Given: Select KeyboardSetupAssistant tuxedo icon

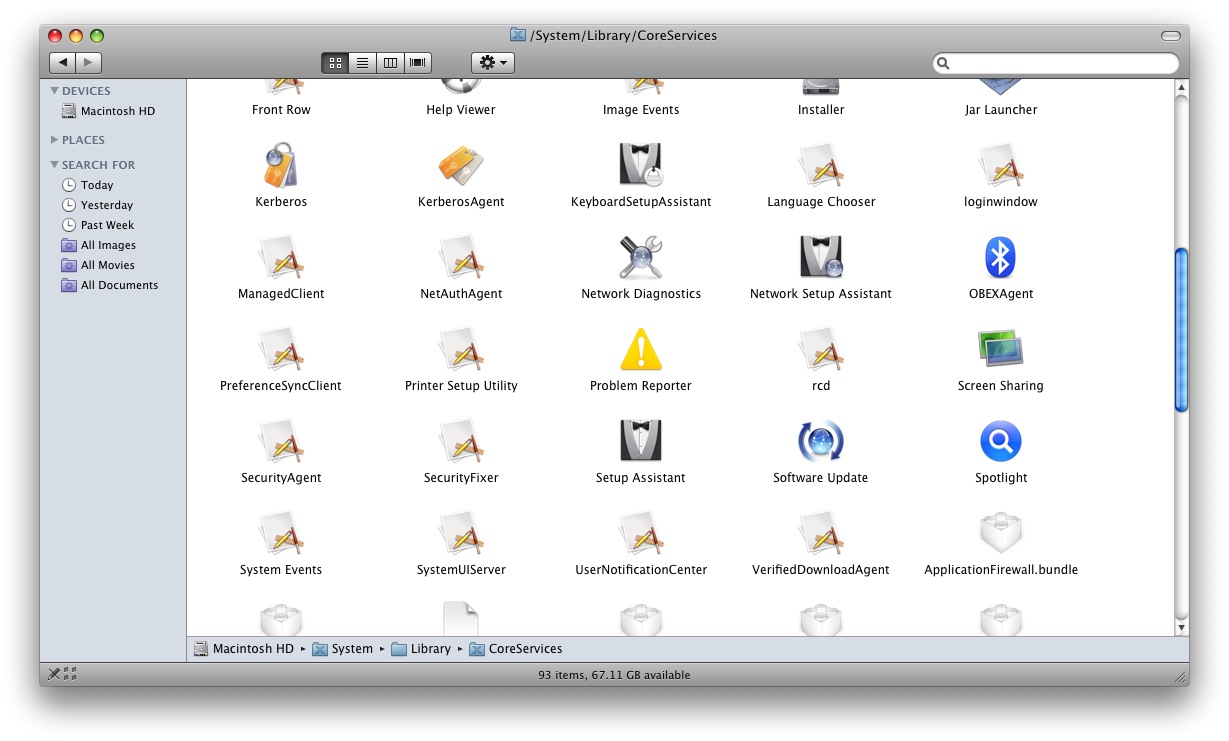Looking at the screenshot, I should [x=641, y=165].
